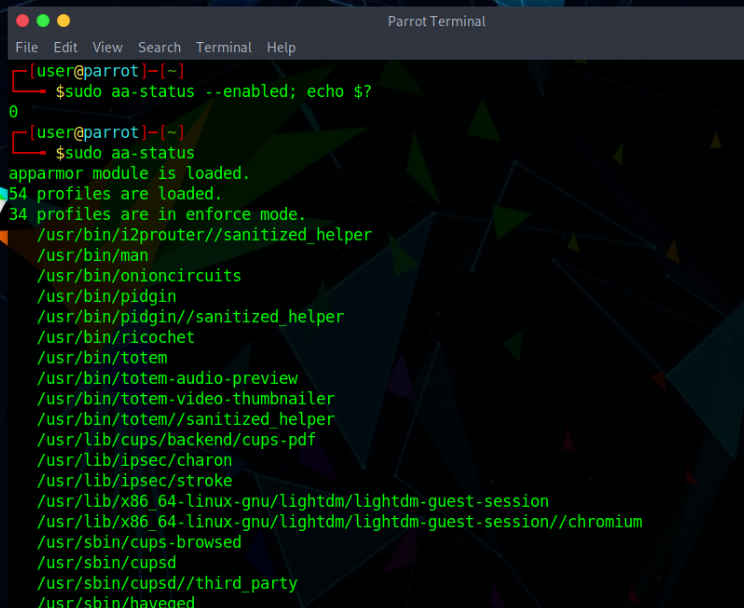This screenshot has height=608, width=744.
Task: Click the /usr/bin/ricochet path
Action: point(115,337)
